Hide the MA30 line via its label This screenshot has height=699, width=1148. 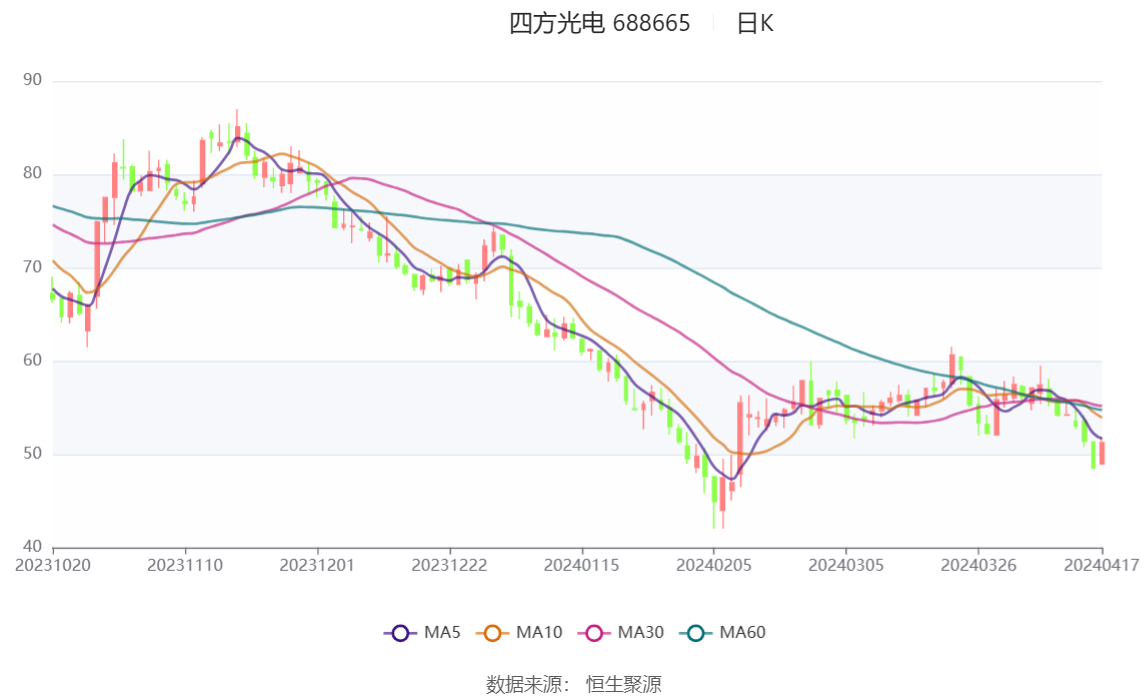[x=641, y=632]
